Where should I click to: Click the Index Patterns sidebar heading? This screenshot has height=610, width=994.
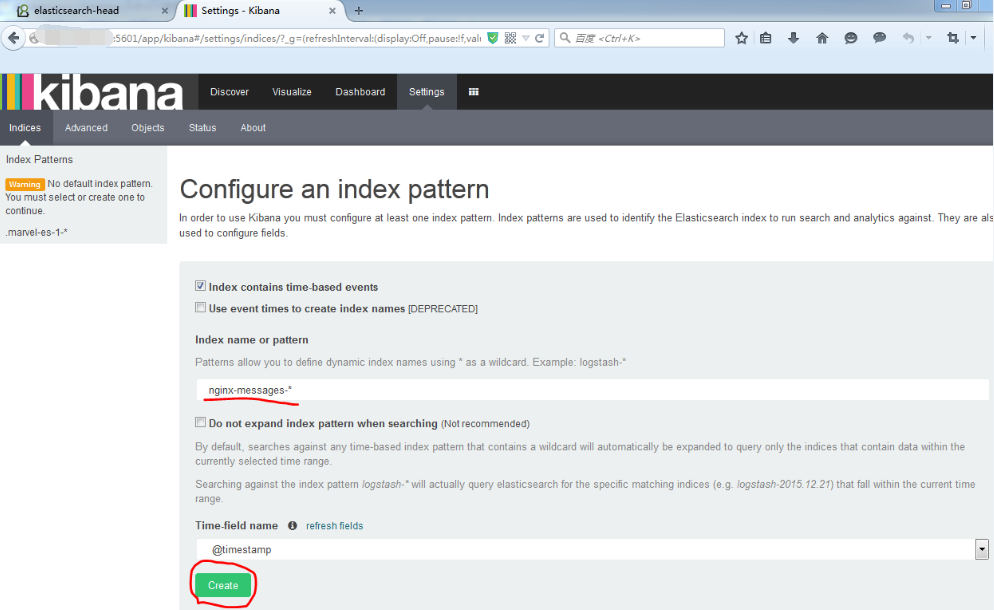click(39, 159)
